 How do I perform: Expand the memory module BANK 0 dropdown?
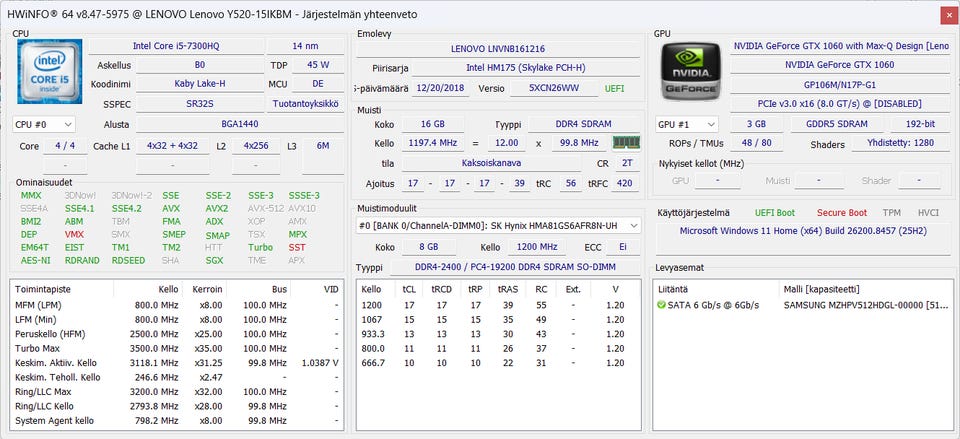[498, 225]
